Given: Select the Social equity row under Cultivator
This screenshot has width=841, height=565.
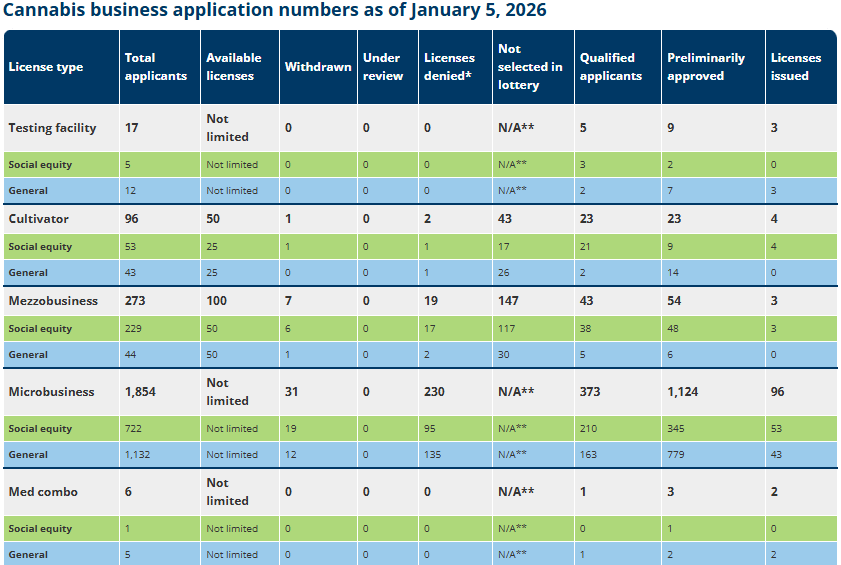Looking at the screenshot, I should click(420, 247).
